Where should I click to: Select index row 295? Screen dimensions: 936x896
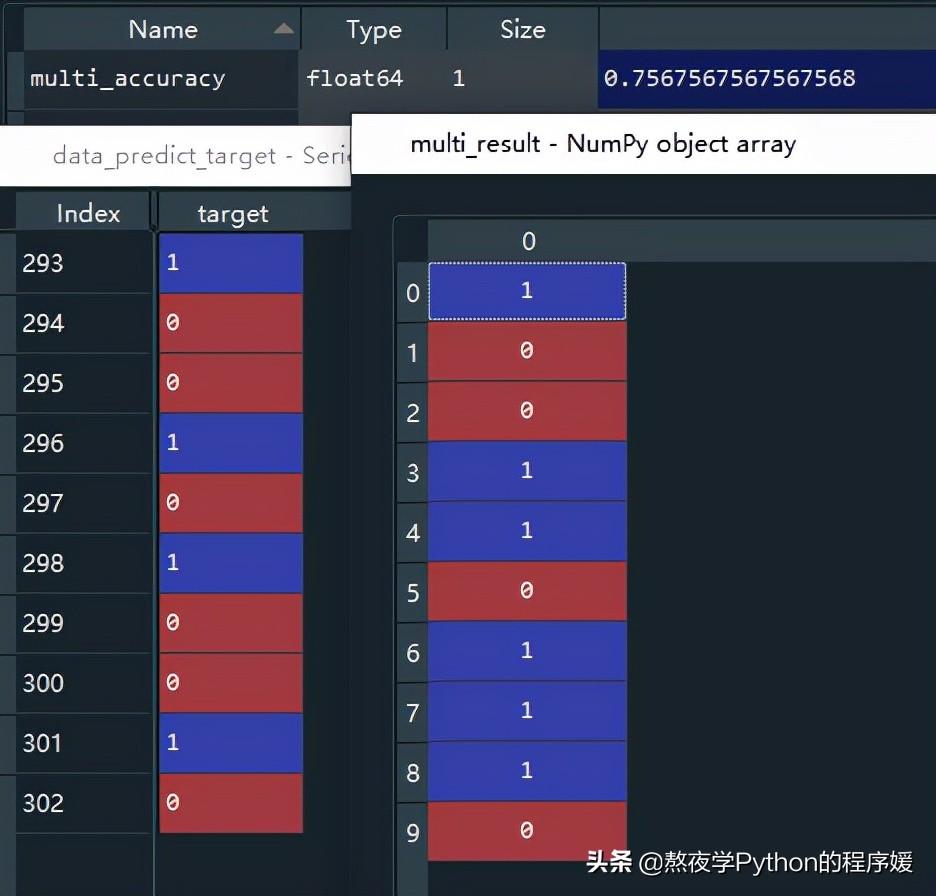(83, 383)
